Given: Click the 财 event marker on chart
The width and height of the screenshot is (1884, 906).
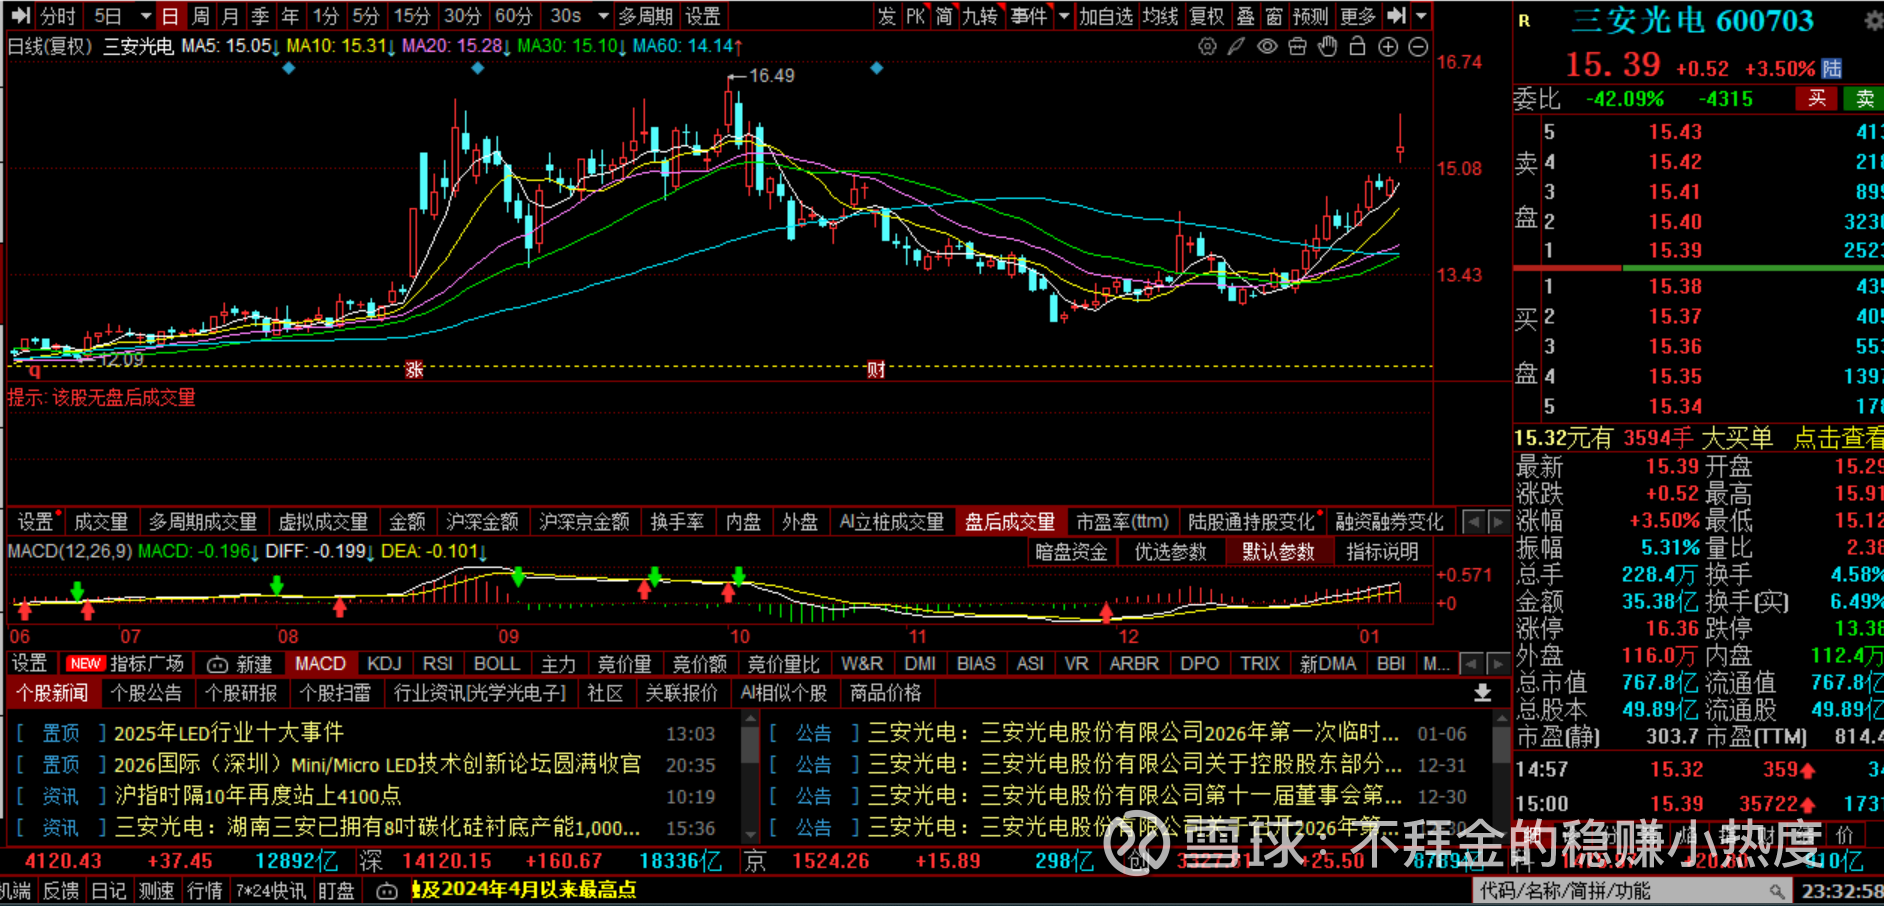Looking at the screenshot, I should click(x=876, y=369).
